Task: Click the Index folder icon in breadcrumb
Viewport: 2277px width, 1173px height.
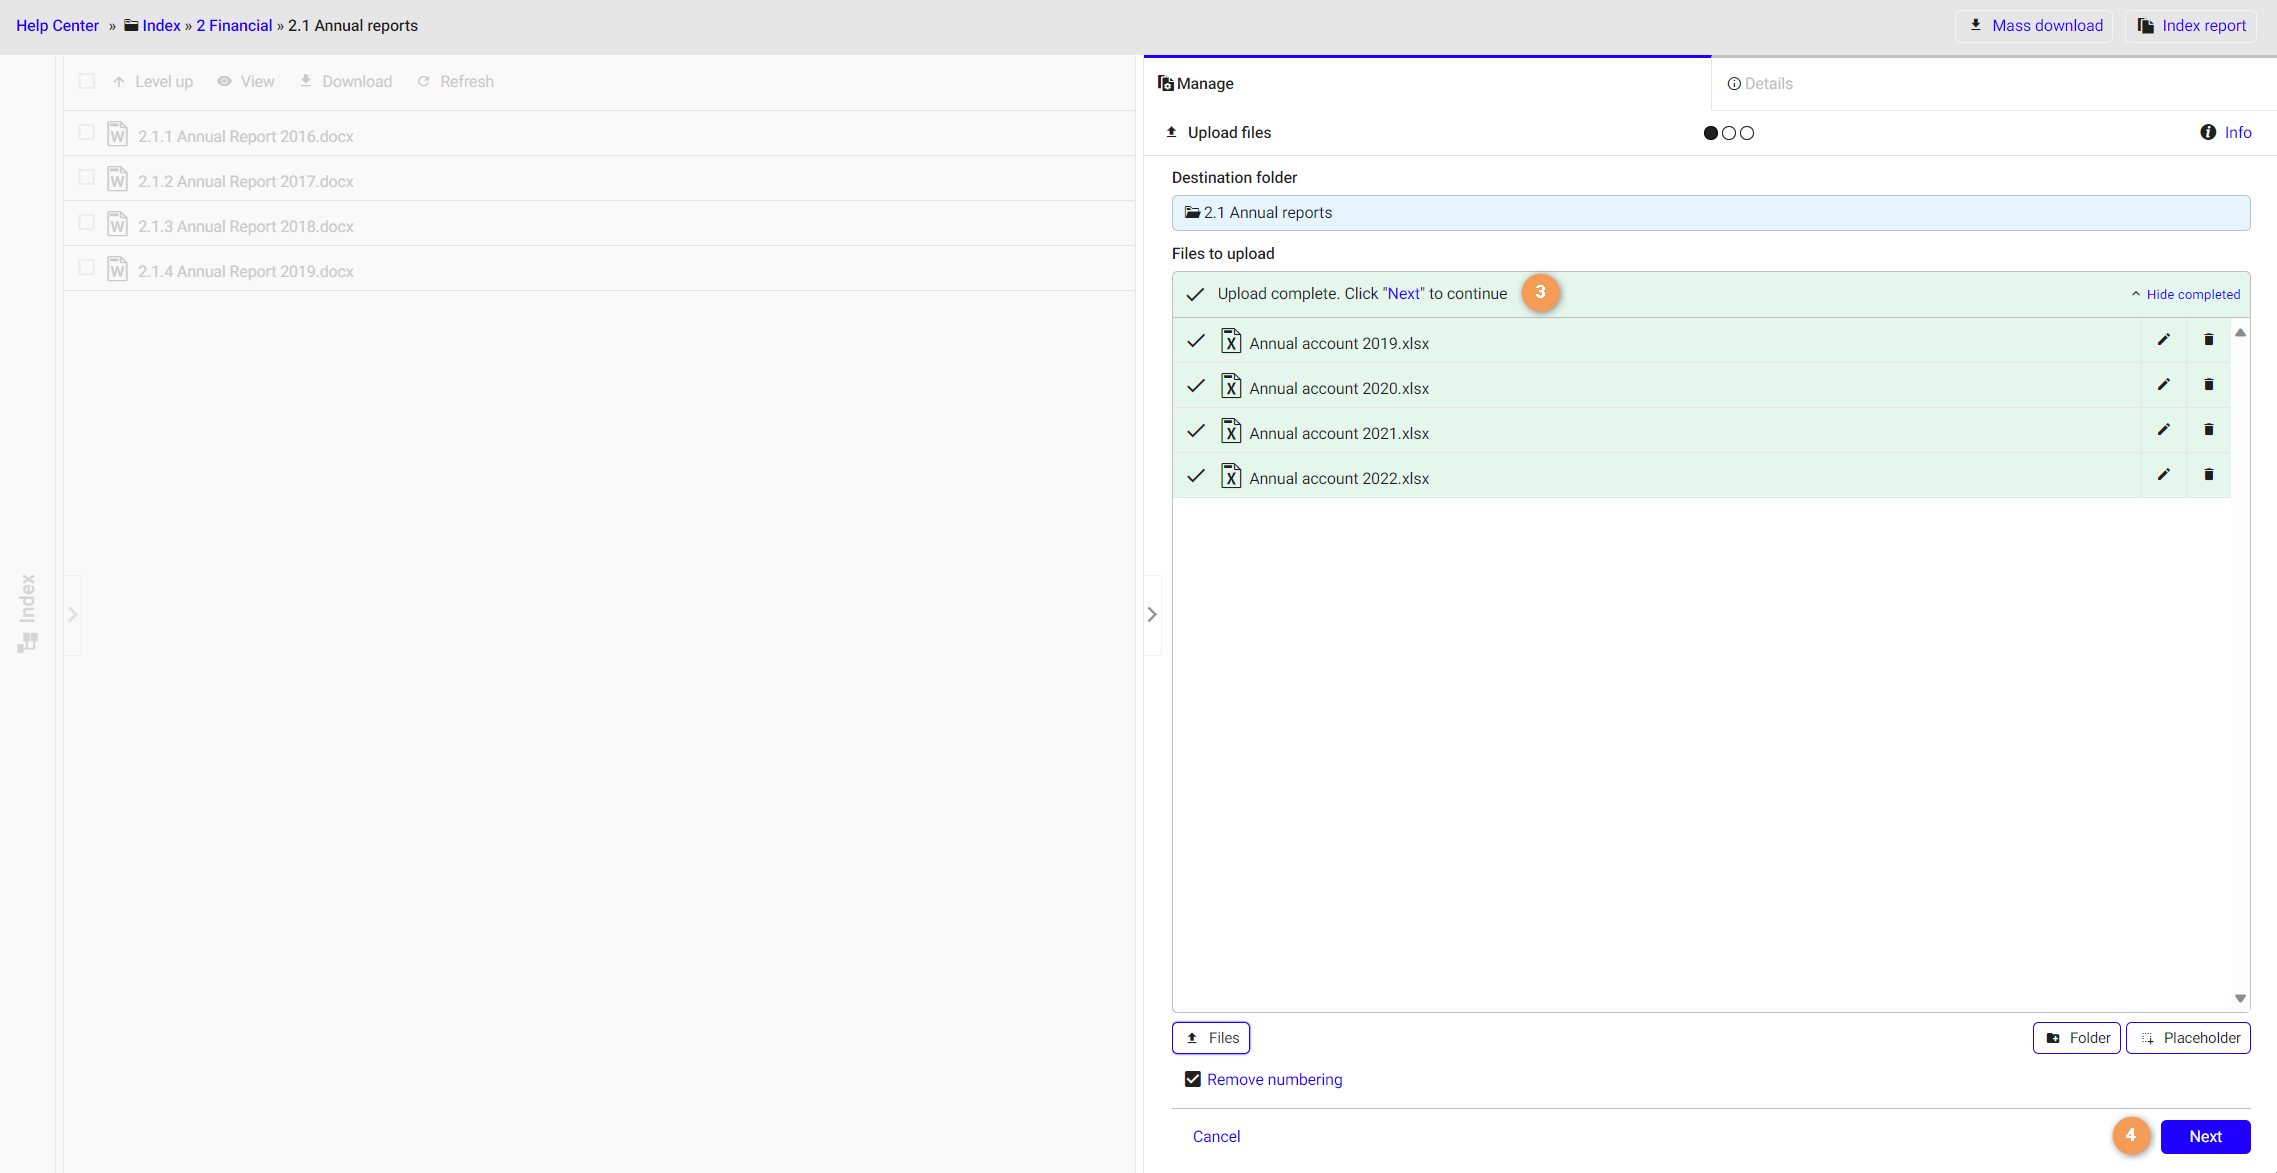Action: 131,25
